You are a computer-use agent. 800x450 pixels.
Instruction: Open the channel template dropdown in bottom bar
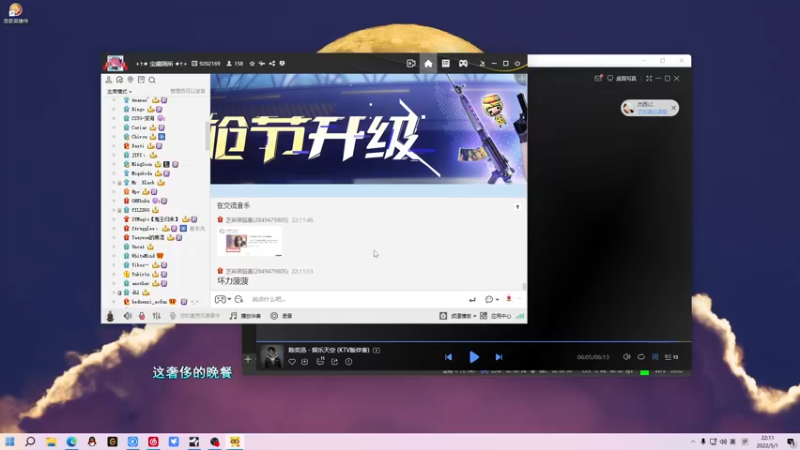pyautogui.click(x=458, y=316)
